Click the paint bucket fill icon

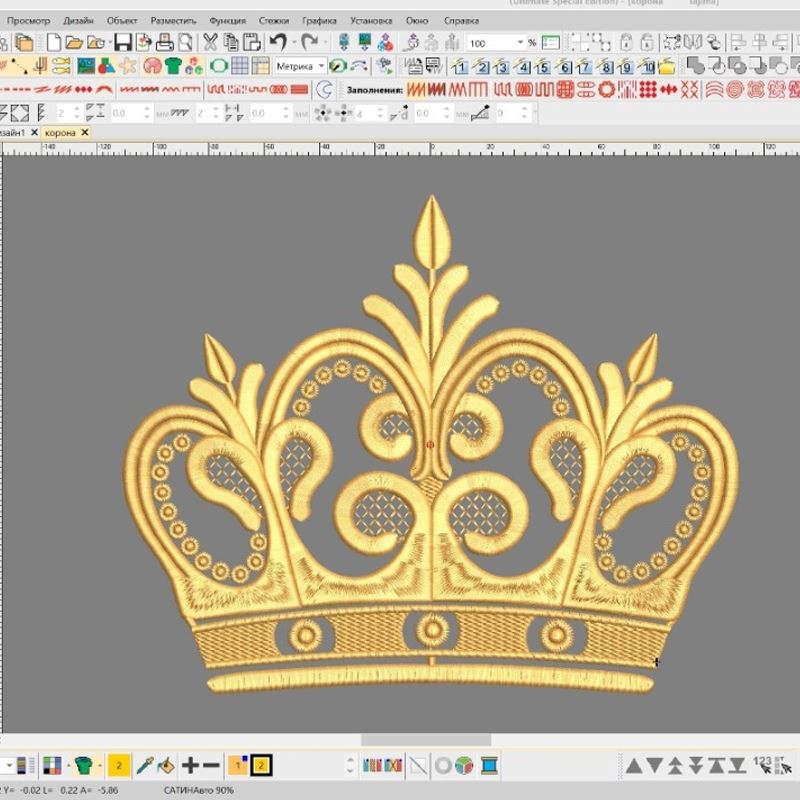(166, 765)
